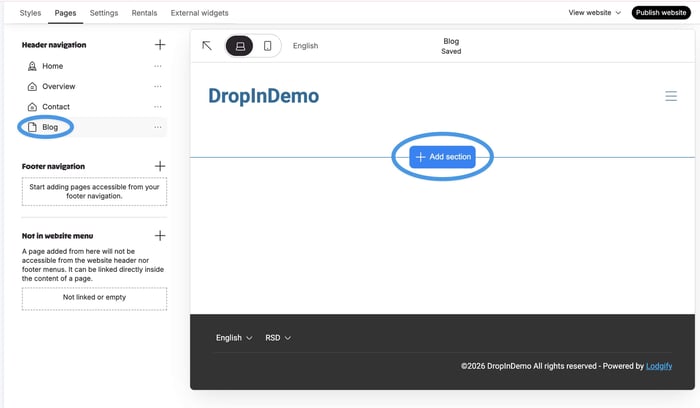Click the Publish website button
700x408 pixels.
click(x=661, y=12)
